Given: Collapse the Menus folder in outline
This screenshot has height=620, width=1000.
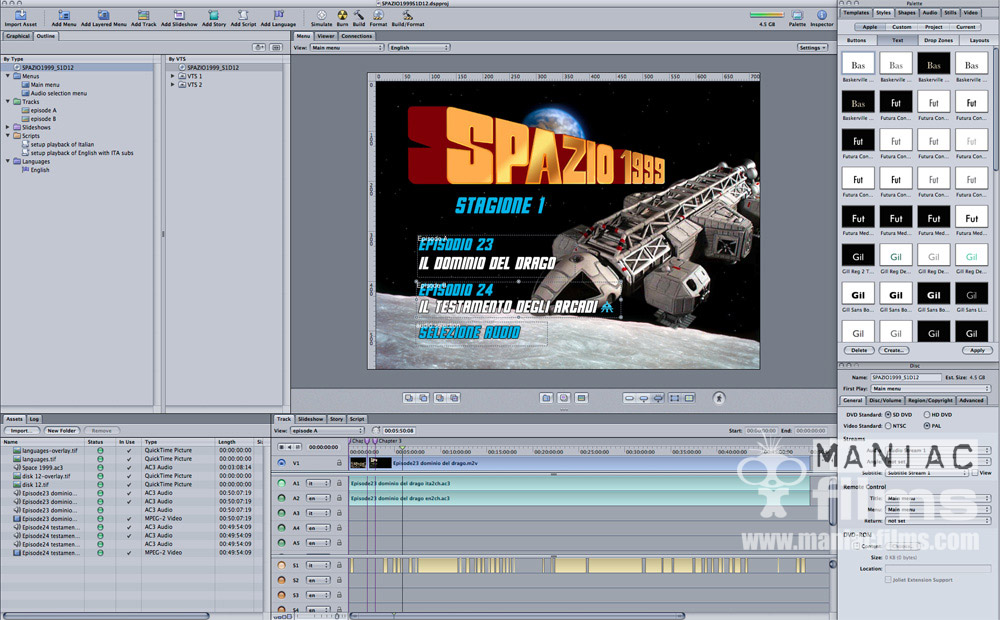Looking at the screenshot, I should tap(8, 76).
